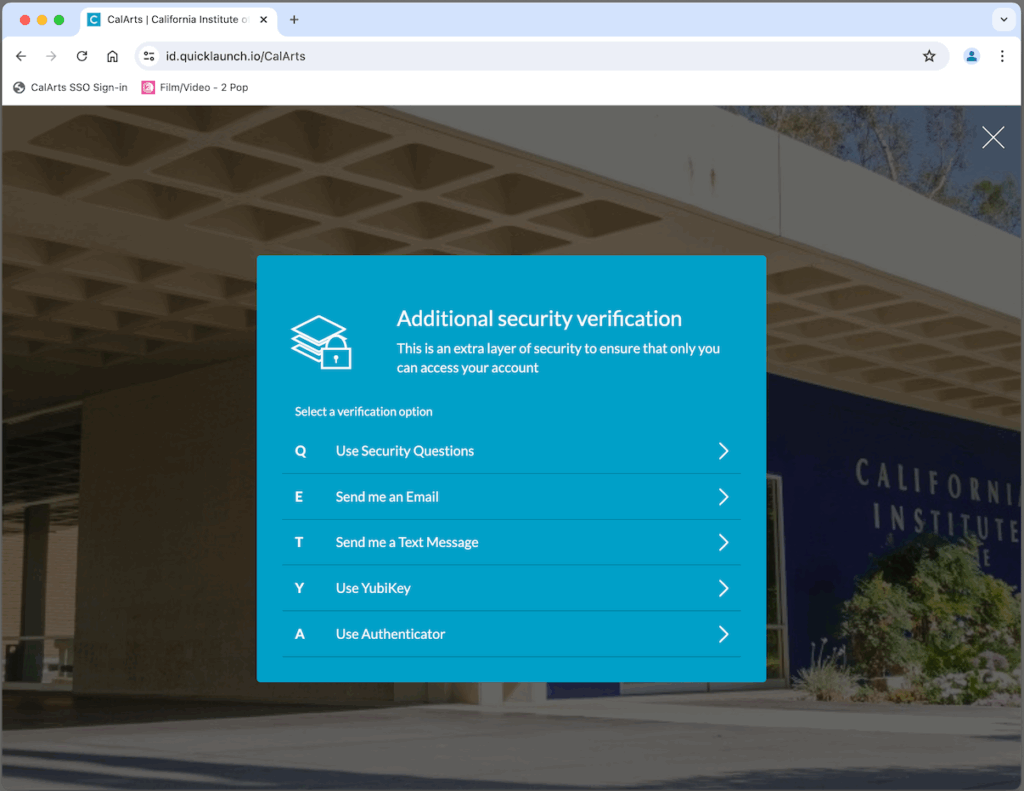Open a new browser tab
The image size is (1024, 791).
click(294, 20)
